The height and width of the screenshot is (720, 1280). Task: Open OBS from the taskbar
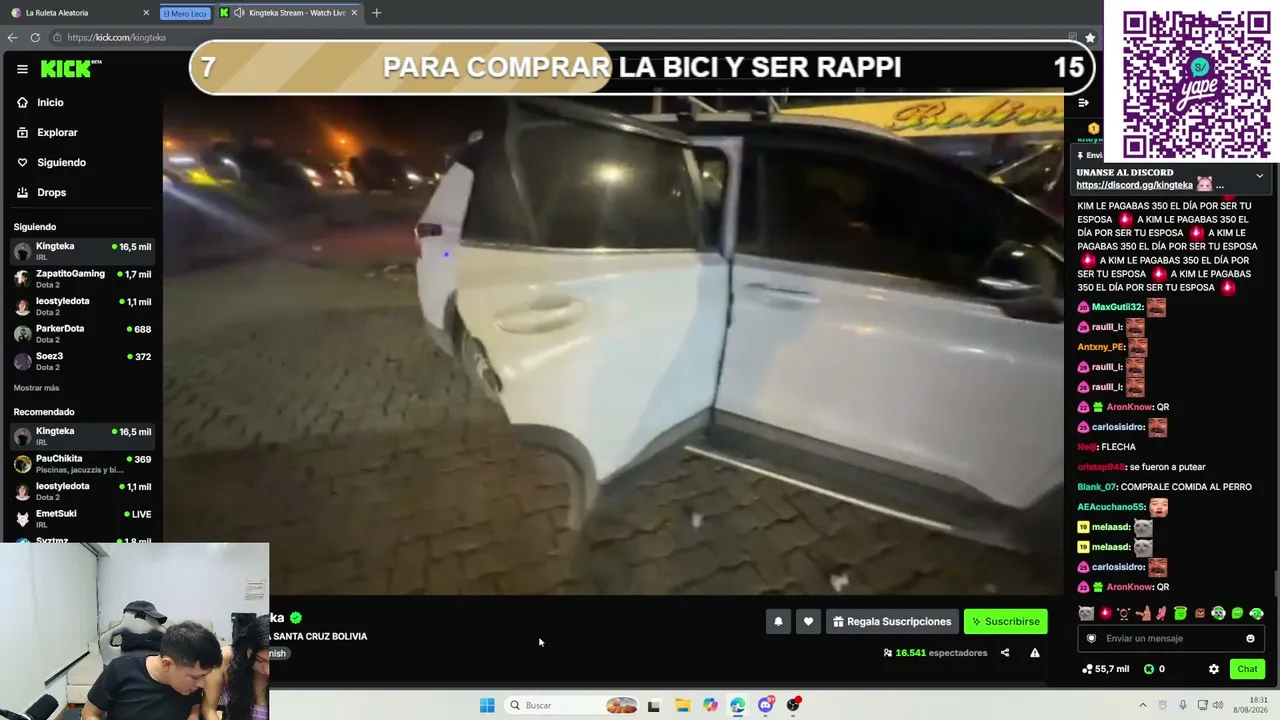coord(793,705)
